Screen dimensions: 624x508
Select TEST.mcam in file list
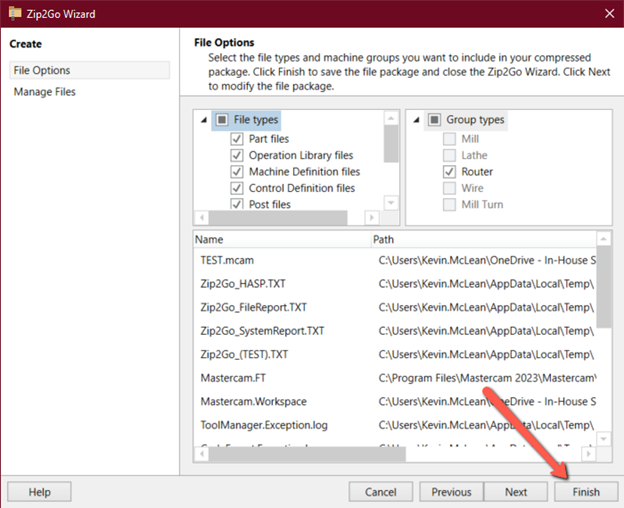pos(227,260)
